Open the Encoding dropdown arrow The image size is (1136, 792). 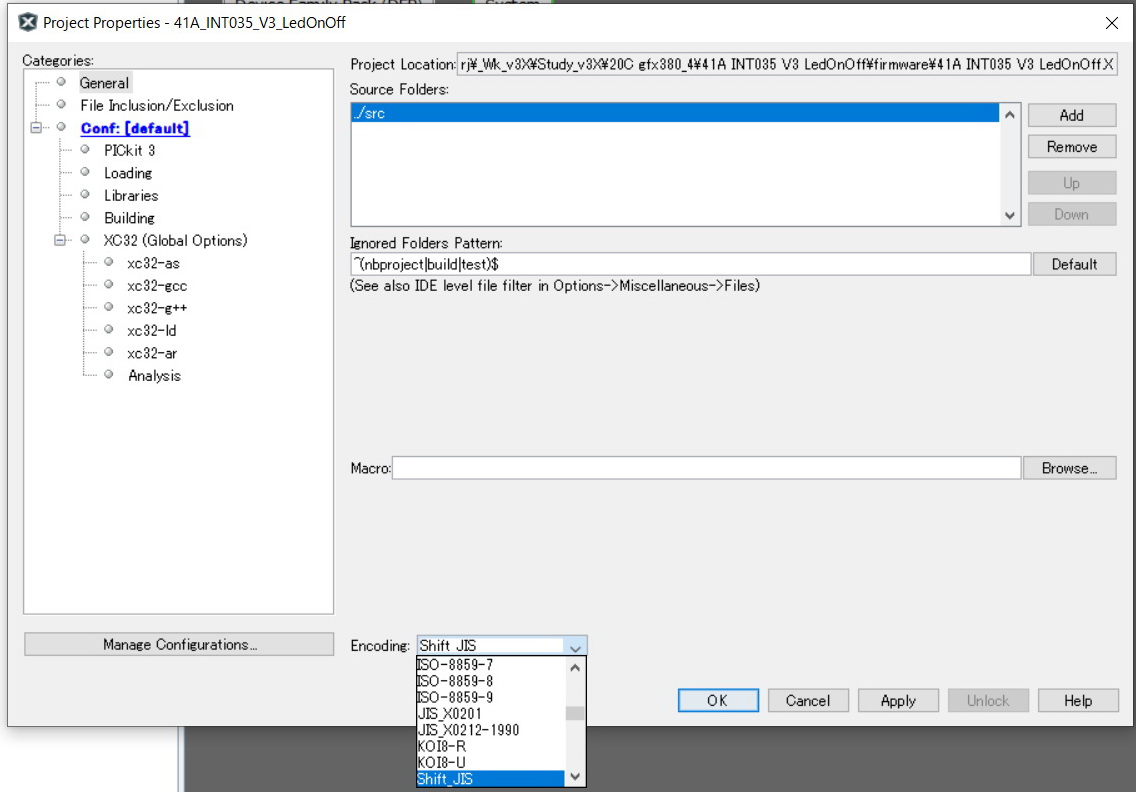[x=574, y=646]
